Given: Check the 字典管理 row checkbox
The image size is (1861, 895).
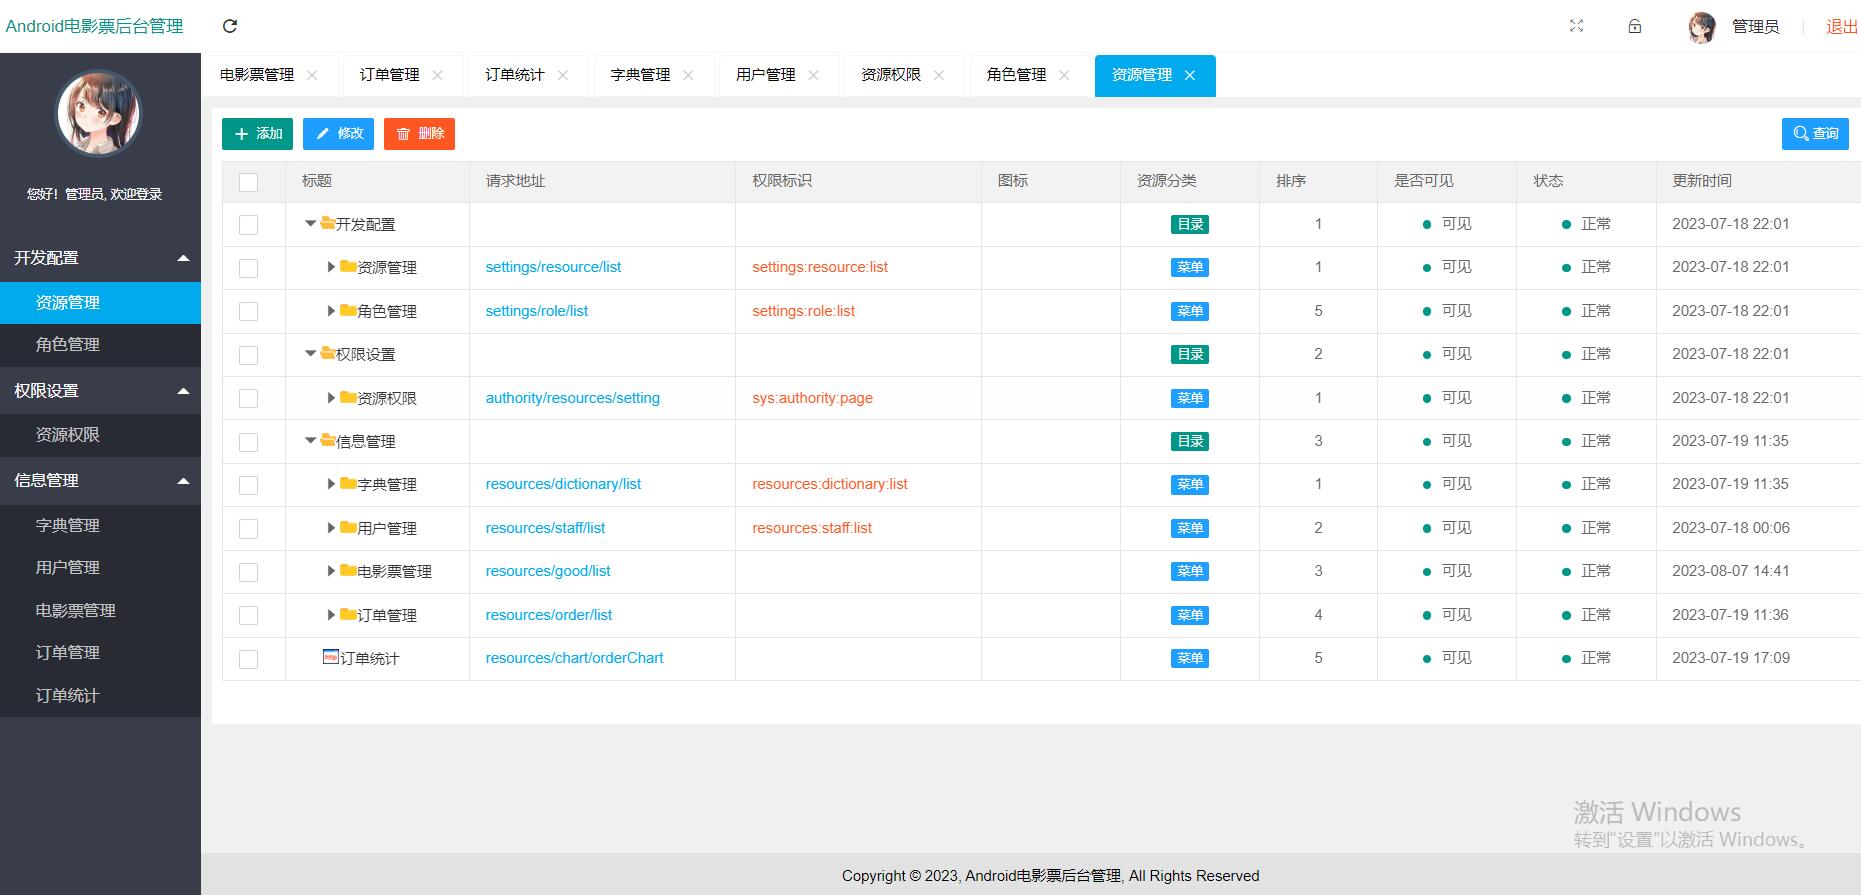Looking at the screenshot, I should coord(249,485).
